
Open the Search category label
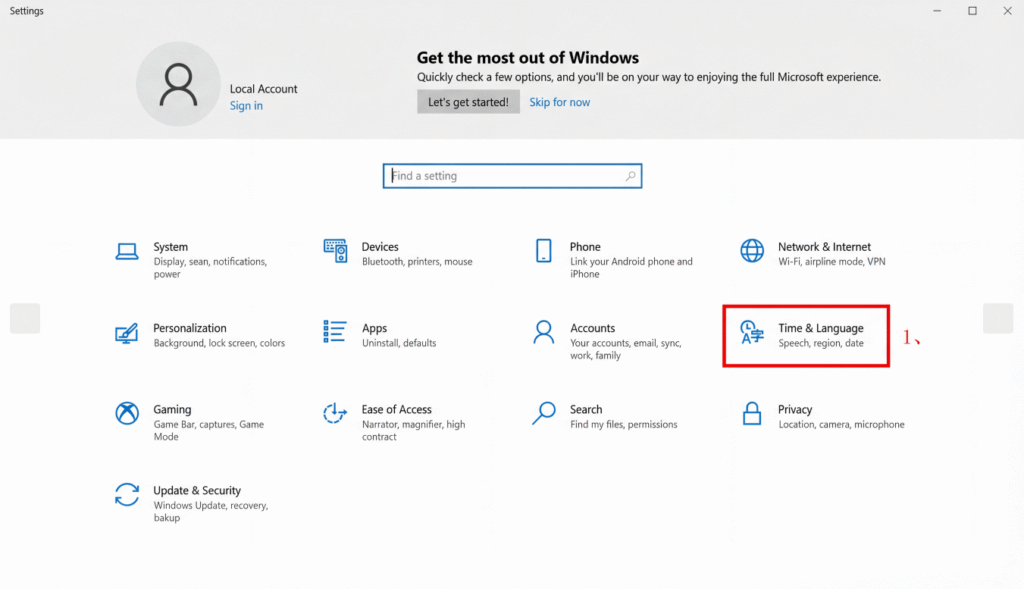(586, 409)
